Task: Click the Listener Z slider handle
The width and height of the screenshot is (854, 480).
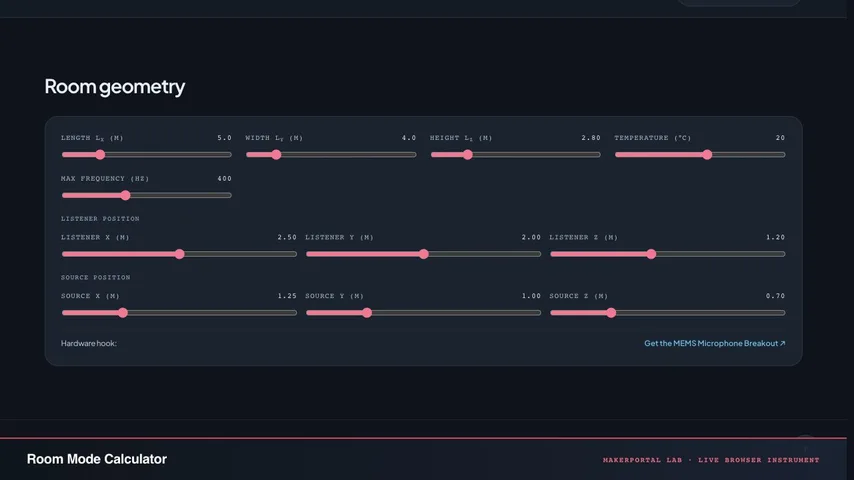Action: [651, 254]
